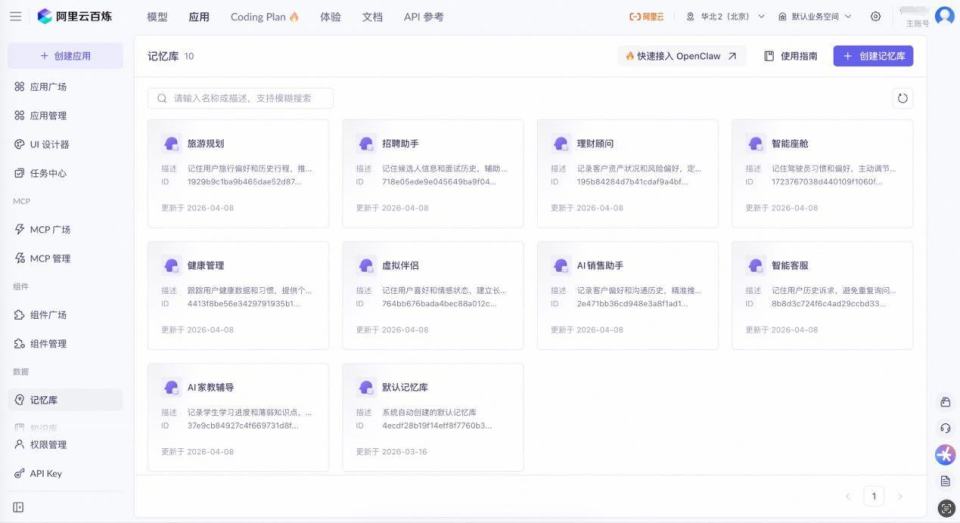
Task: Click the next page arrow
Action: pos(900,496)
